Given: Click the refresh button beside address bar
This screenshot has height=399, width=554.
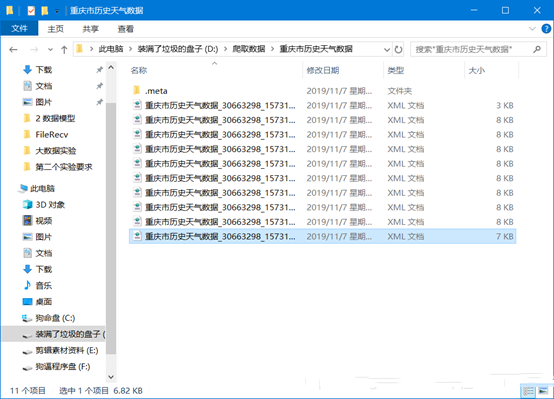Looking at the screenshot, I should point(398,49).
